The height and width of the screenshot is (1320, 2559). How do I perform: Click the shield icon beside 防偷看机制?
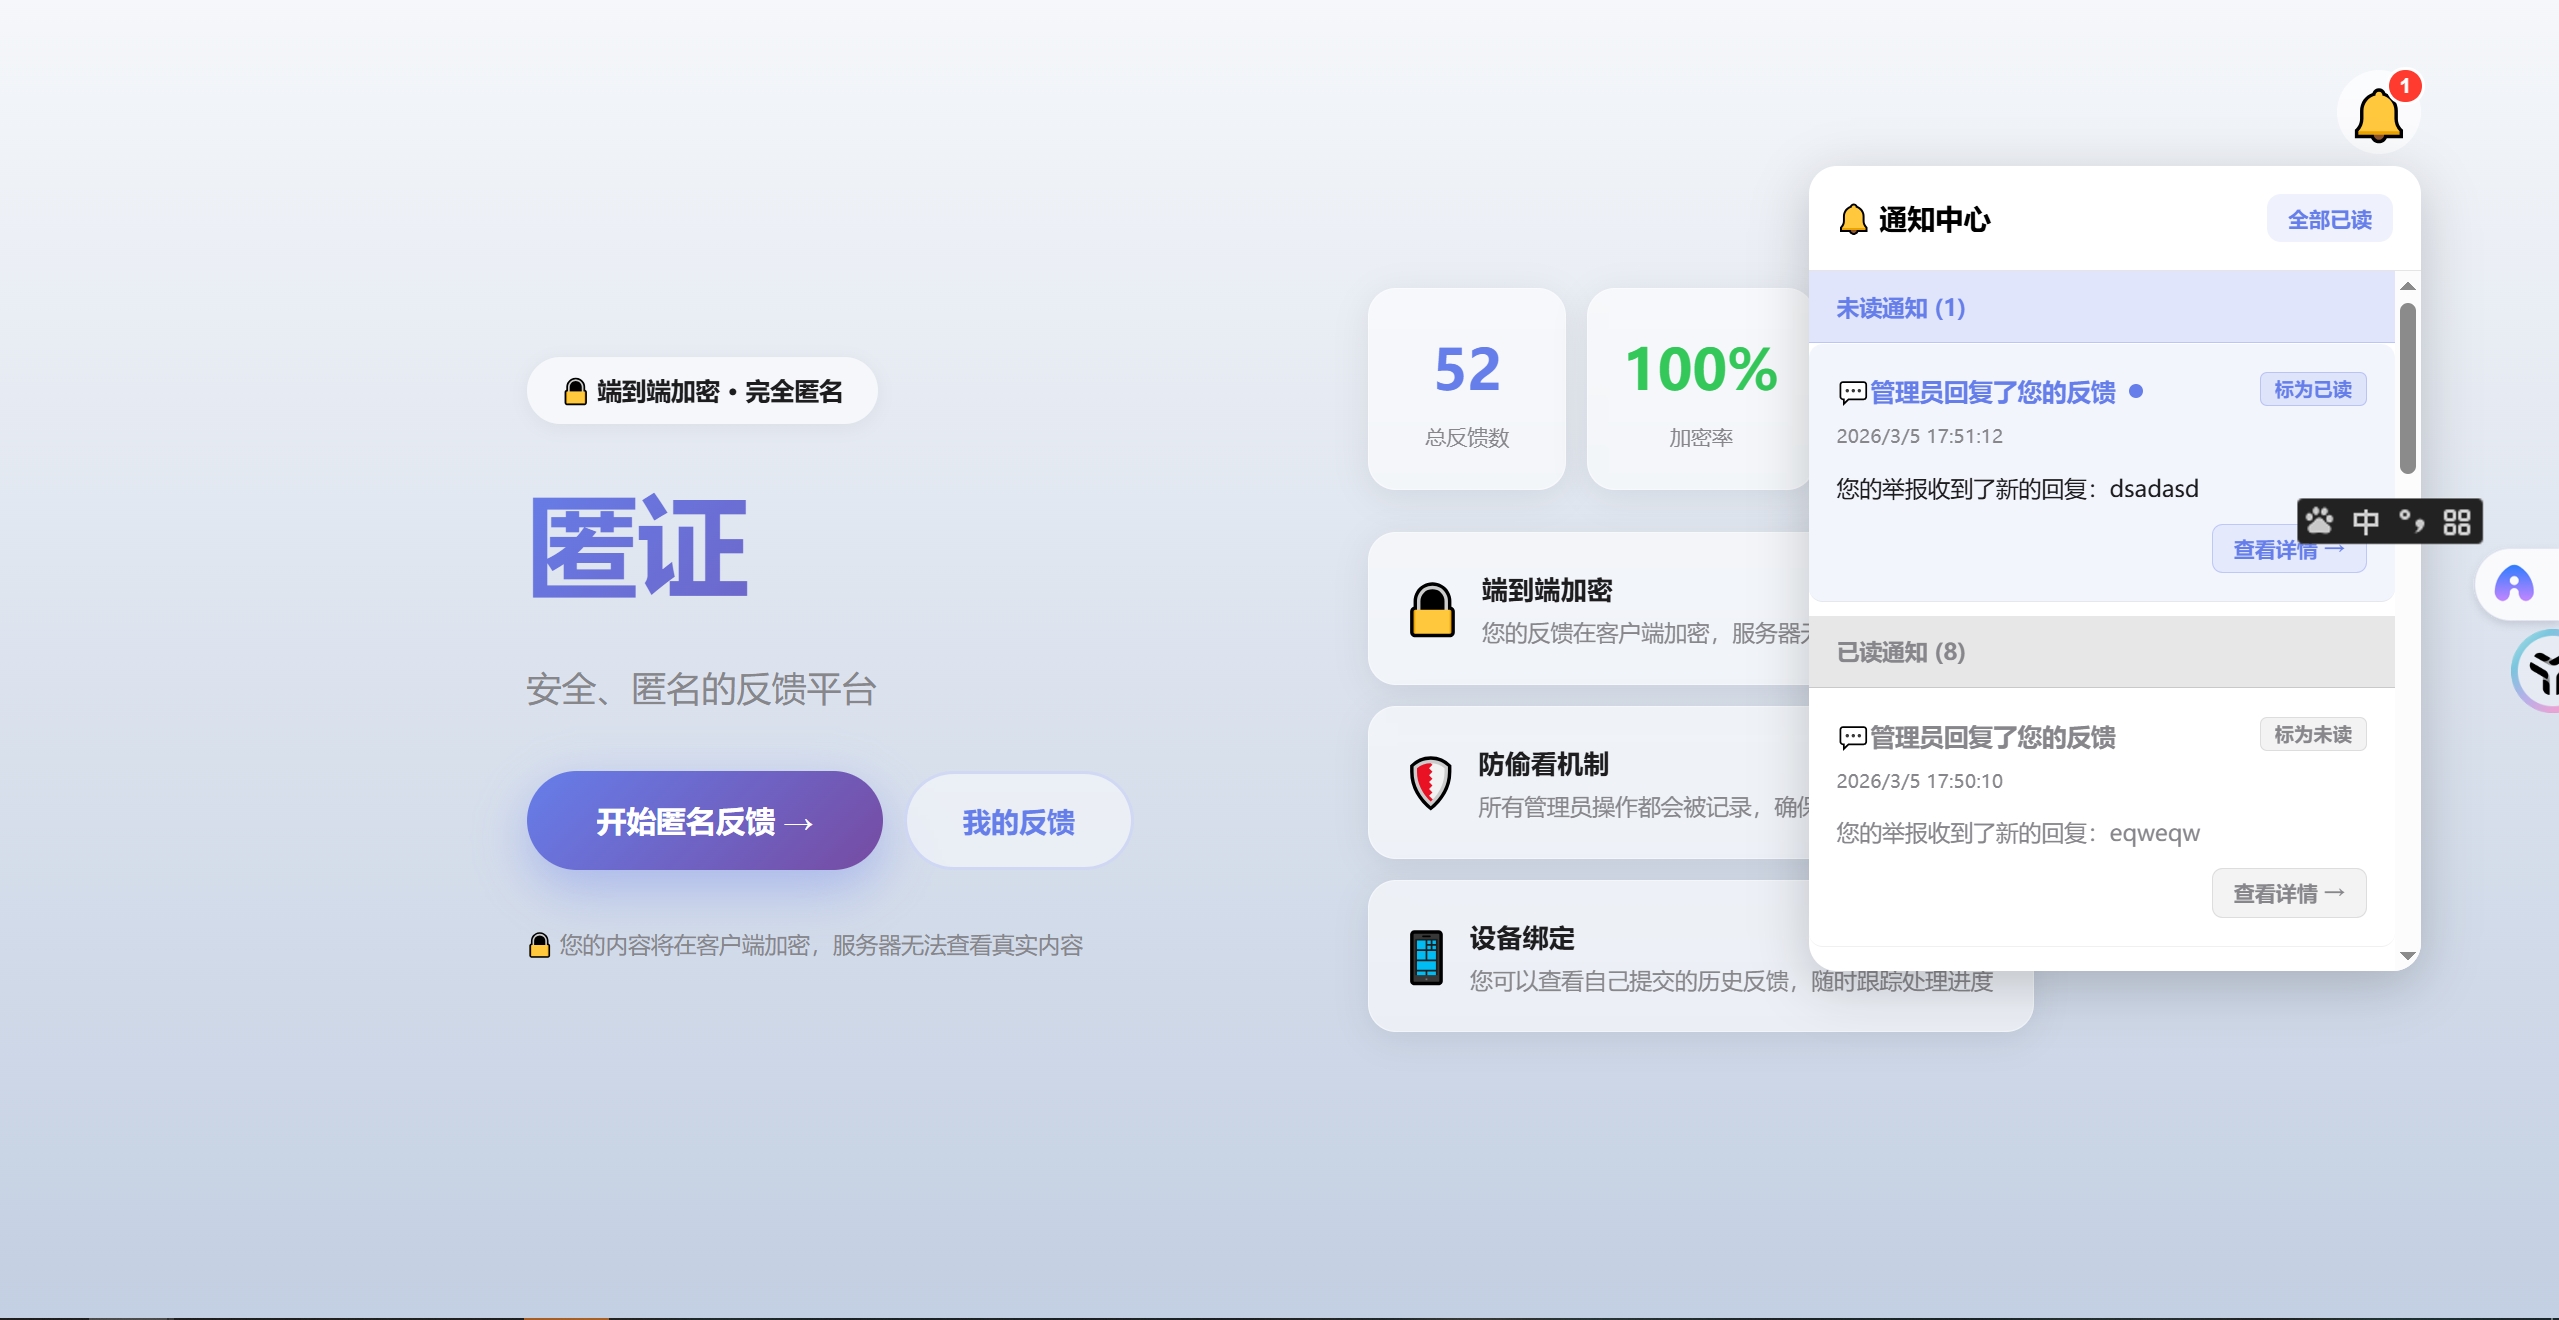pos(1430,782)
